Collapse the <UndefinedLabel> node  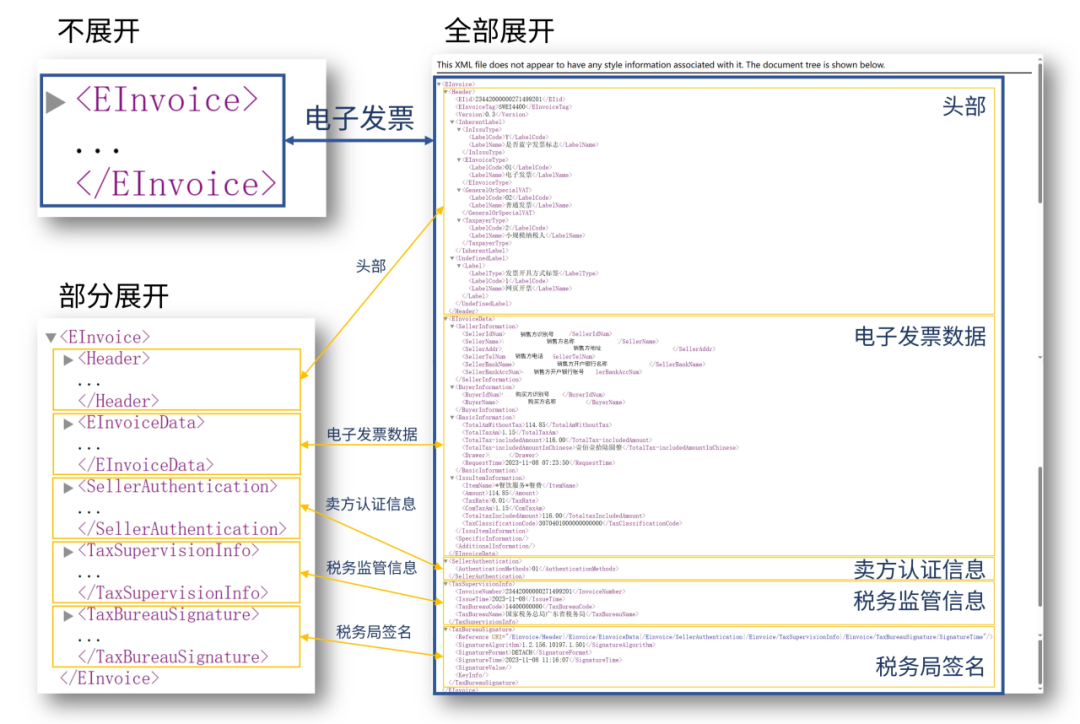coord(452,258)
